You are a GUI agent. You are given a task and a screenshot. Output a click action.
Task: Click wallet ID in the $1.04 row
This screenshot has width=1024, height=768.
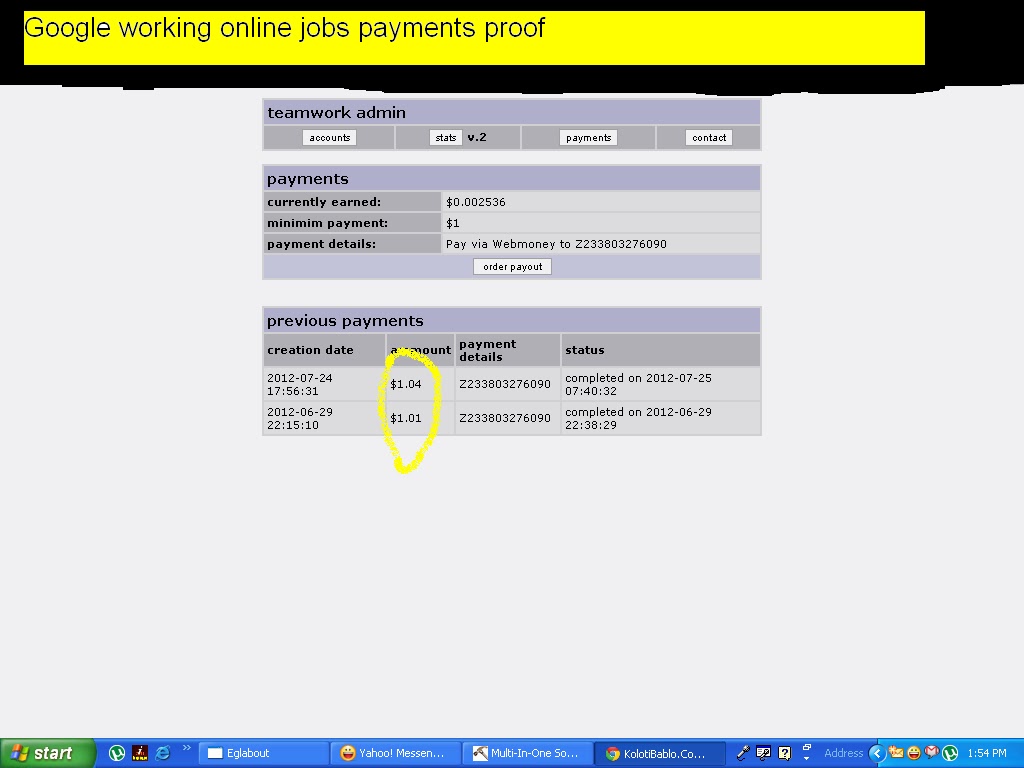coord(505,384)
